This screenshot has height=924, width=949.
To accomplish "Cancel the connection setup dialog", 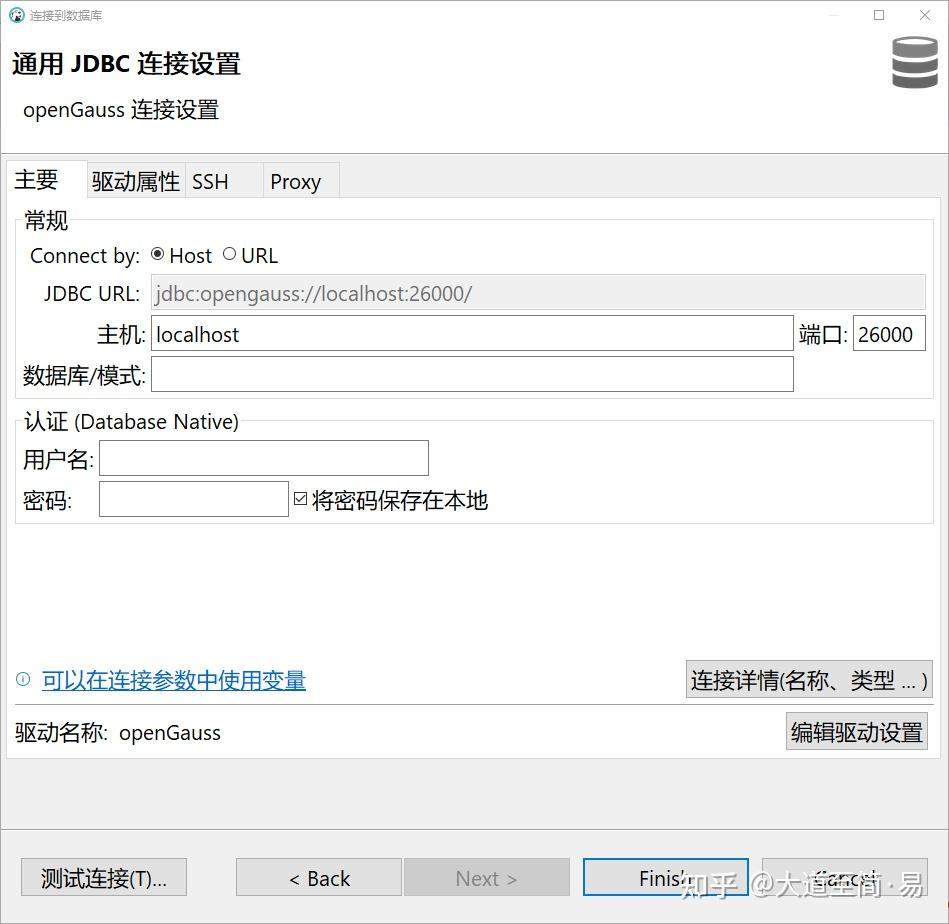I will point(845,877).
